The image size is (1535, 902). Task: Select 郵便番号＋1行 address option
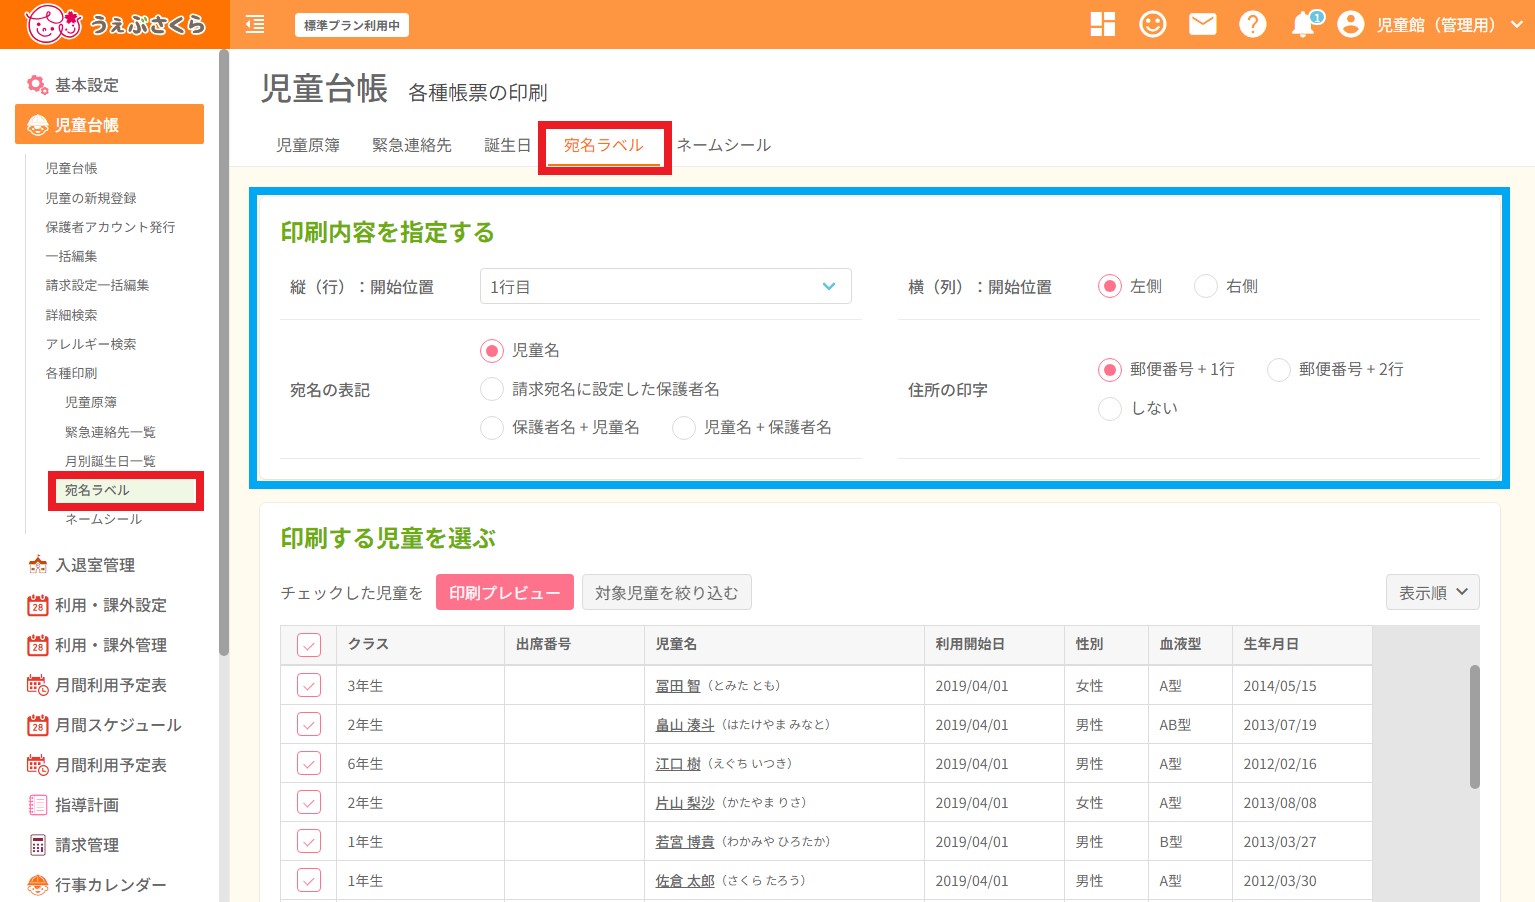1109,370
